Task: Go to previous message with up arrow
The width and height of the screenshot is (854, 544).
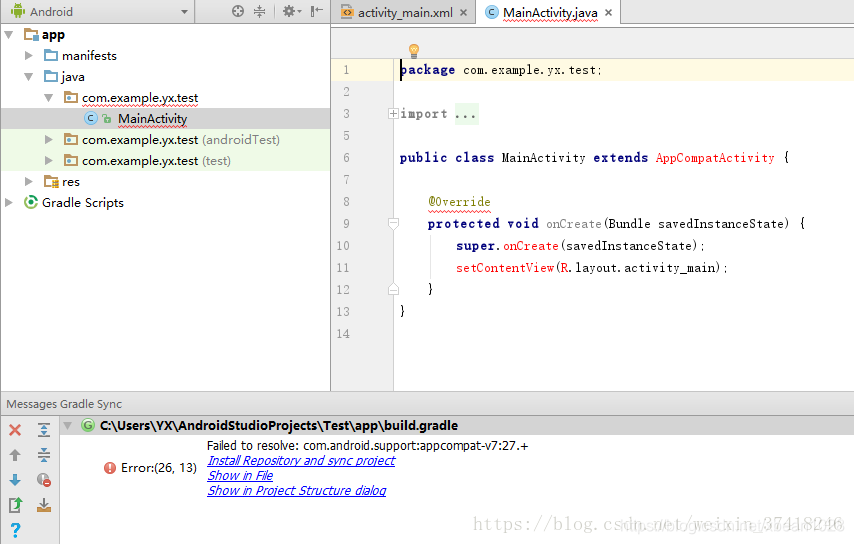Action: pos(15,455)
